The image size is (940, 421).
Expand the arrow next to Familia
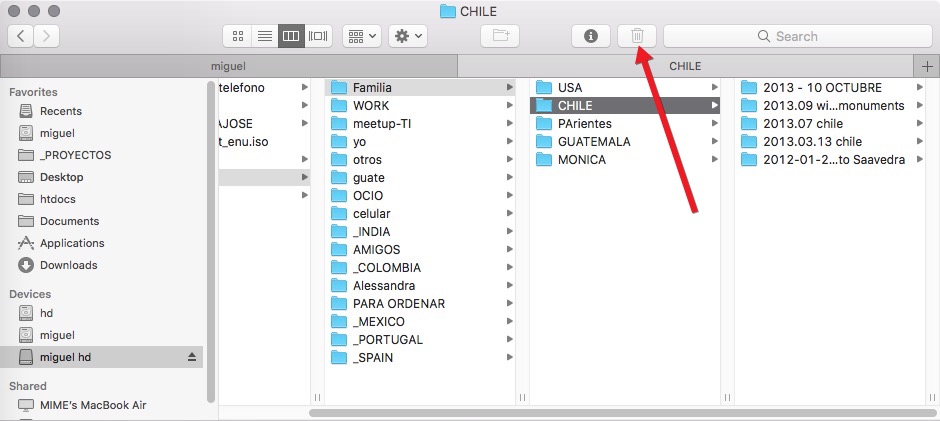click(x=509, y=88)
